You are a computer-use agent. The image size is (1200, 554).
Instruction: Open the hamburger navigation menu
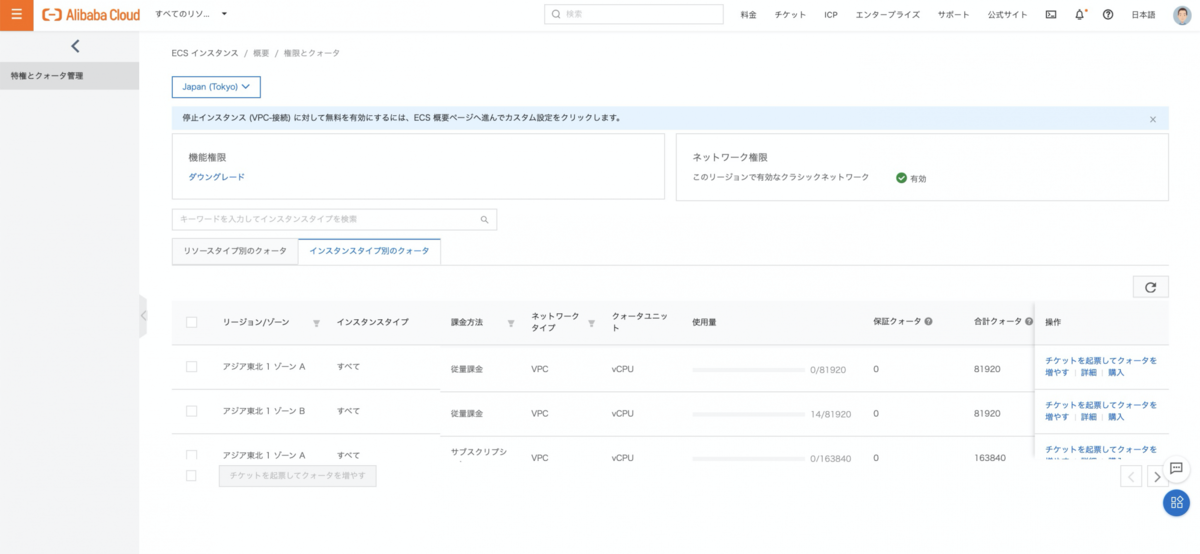pyautogui.click(x=16, y=15)
